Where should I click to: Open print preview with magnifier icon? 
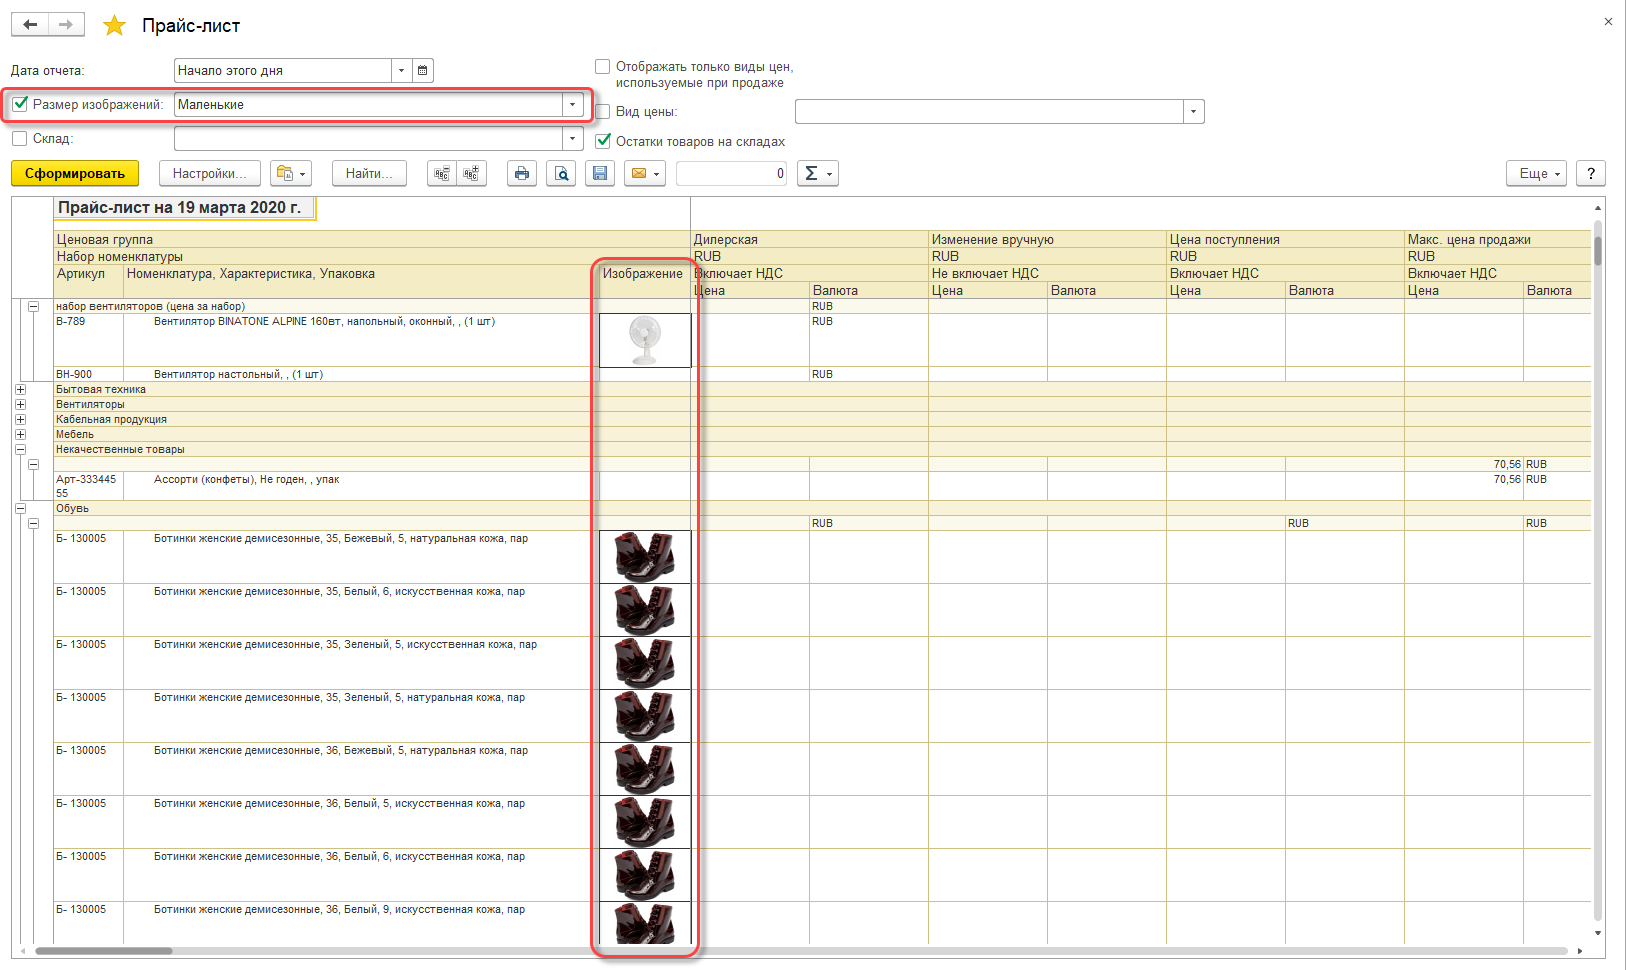[562, 174]
